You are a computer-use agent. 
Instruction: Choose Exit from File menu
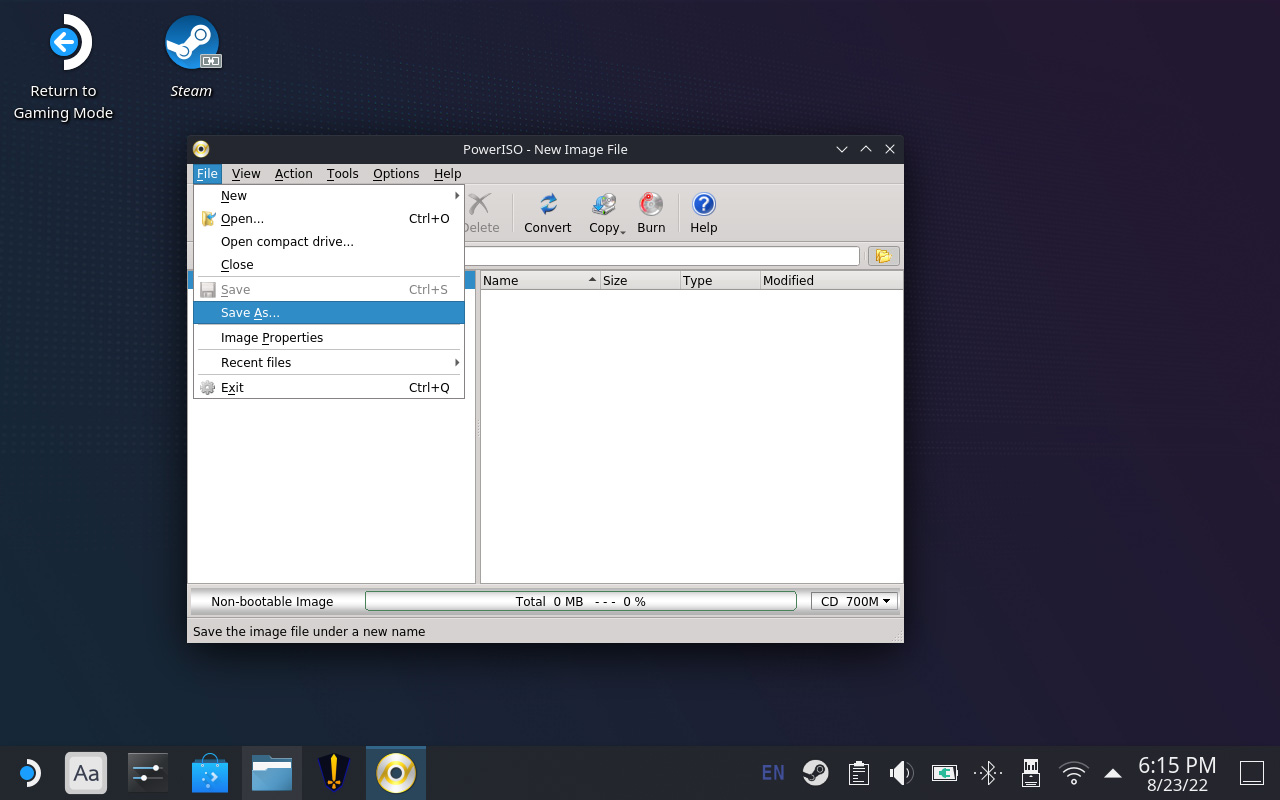pyautogui.click(x=329, y=388)
